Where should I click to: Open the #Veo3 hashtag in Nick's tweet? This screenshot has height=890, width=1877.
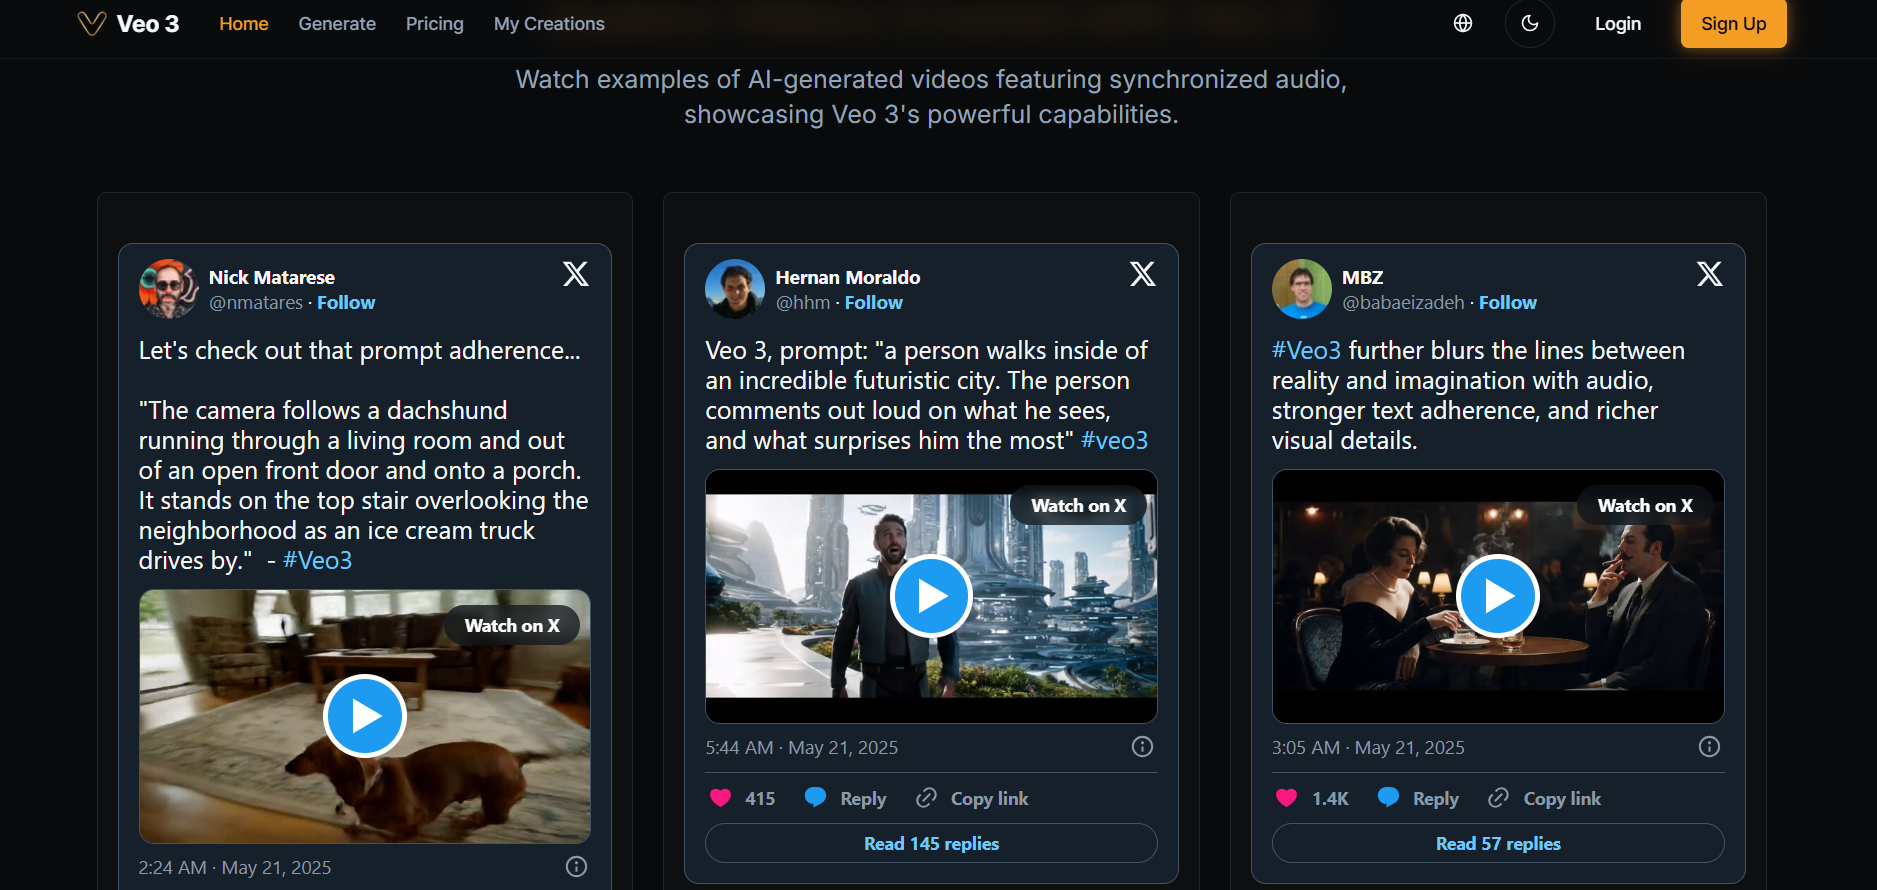click(317, 560)
